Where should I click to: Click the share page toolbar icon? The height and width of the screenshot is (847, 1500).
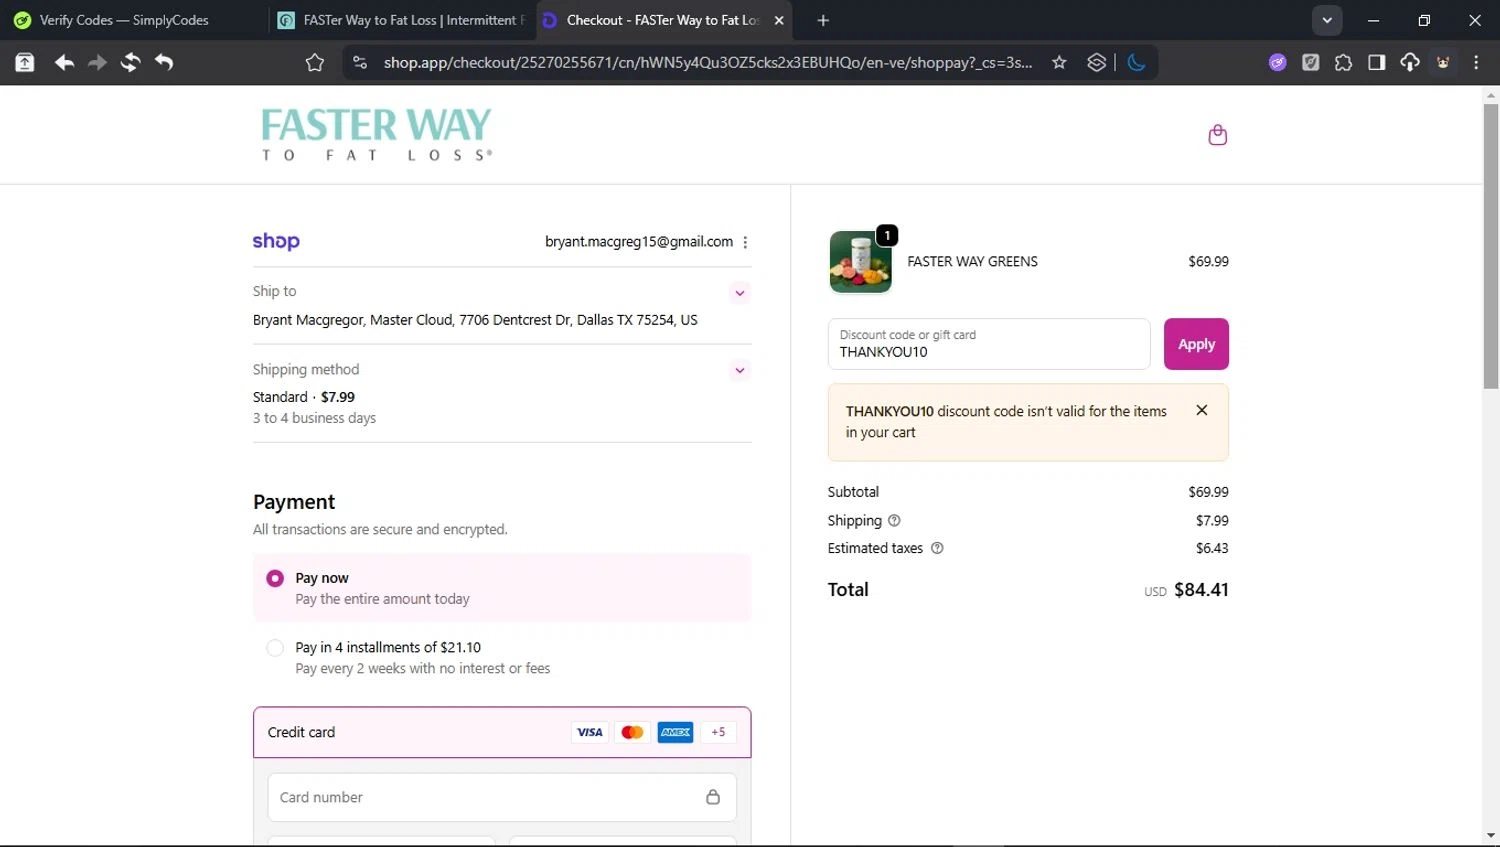[x=25, y=63]
